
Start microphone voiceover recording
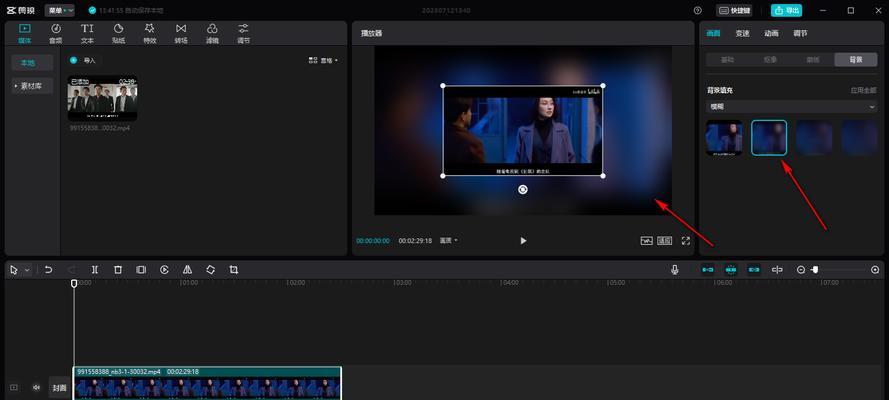pyautogui.click(x=675, y=270)
